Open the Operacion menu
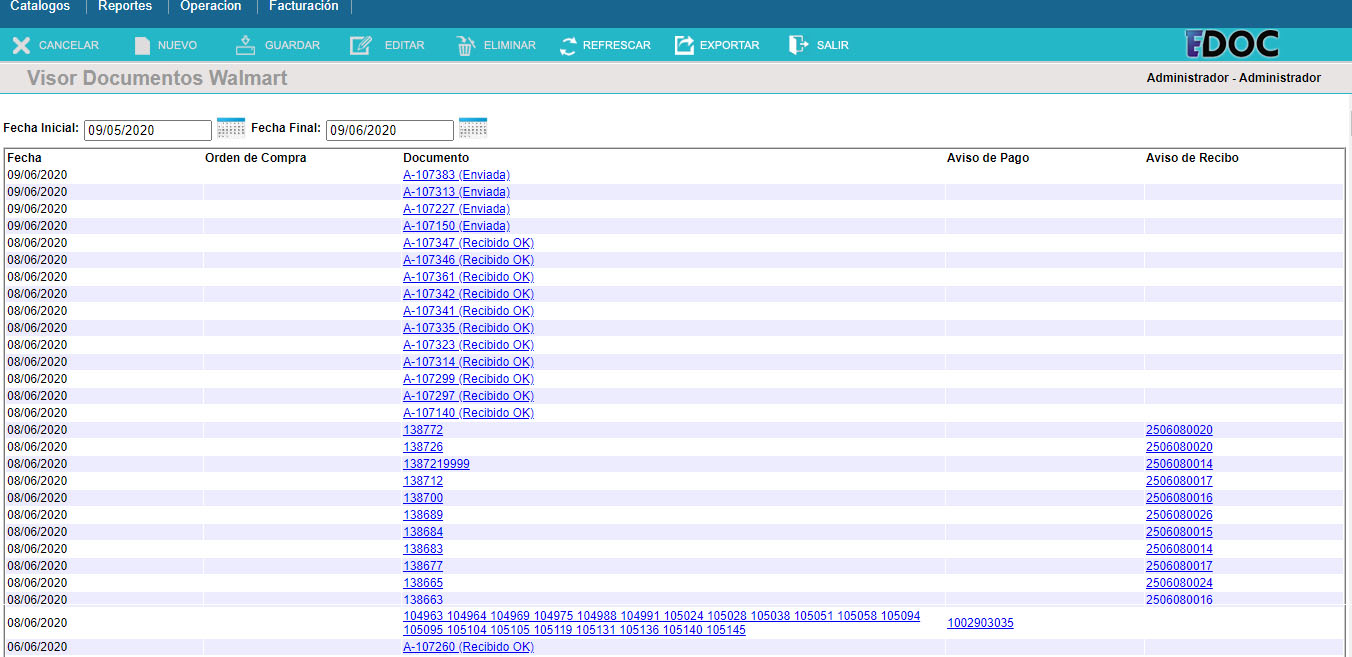 pyautogui.click(x=211, y=6)
